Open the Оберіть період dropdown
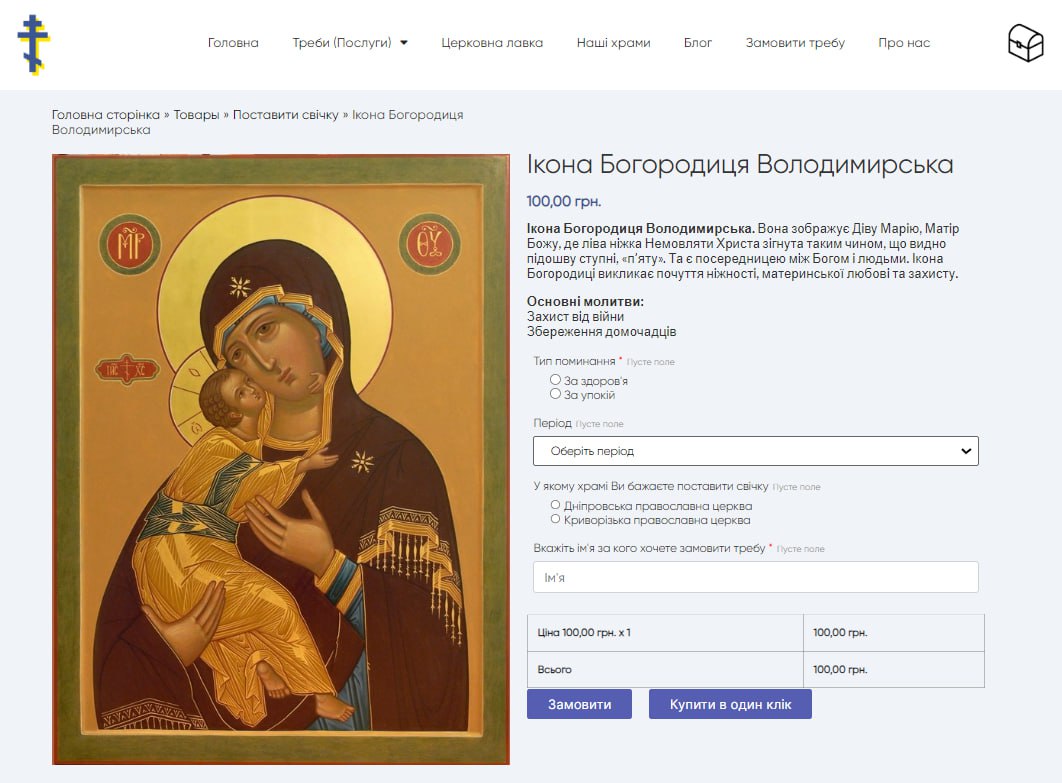Screen dimensions: 1062x783 [x=755, y=451]
